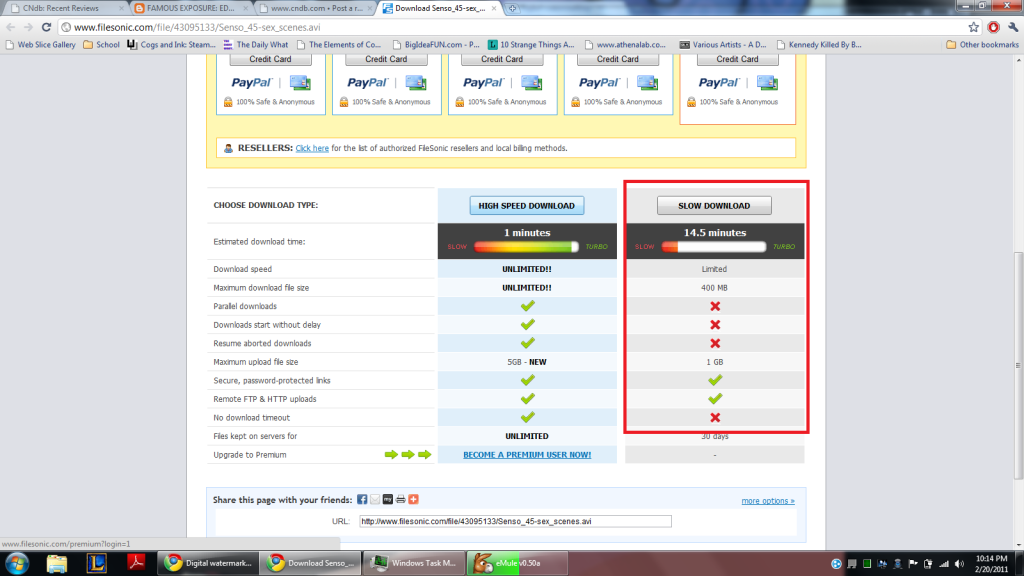The height and width of the screenshot is (576, 1024).
Task: Click the scrollbar up arrow of the page
Action: 1018,60
